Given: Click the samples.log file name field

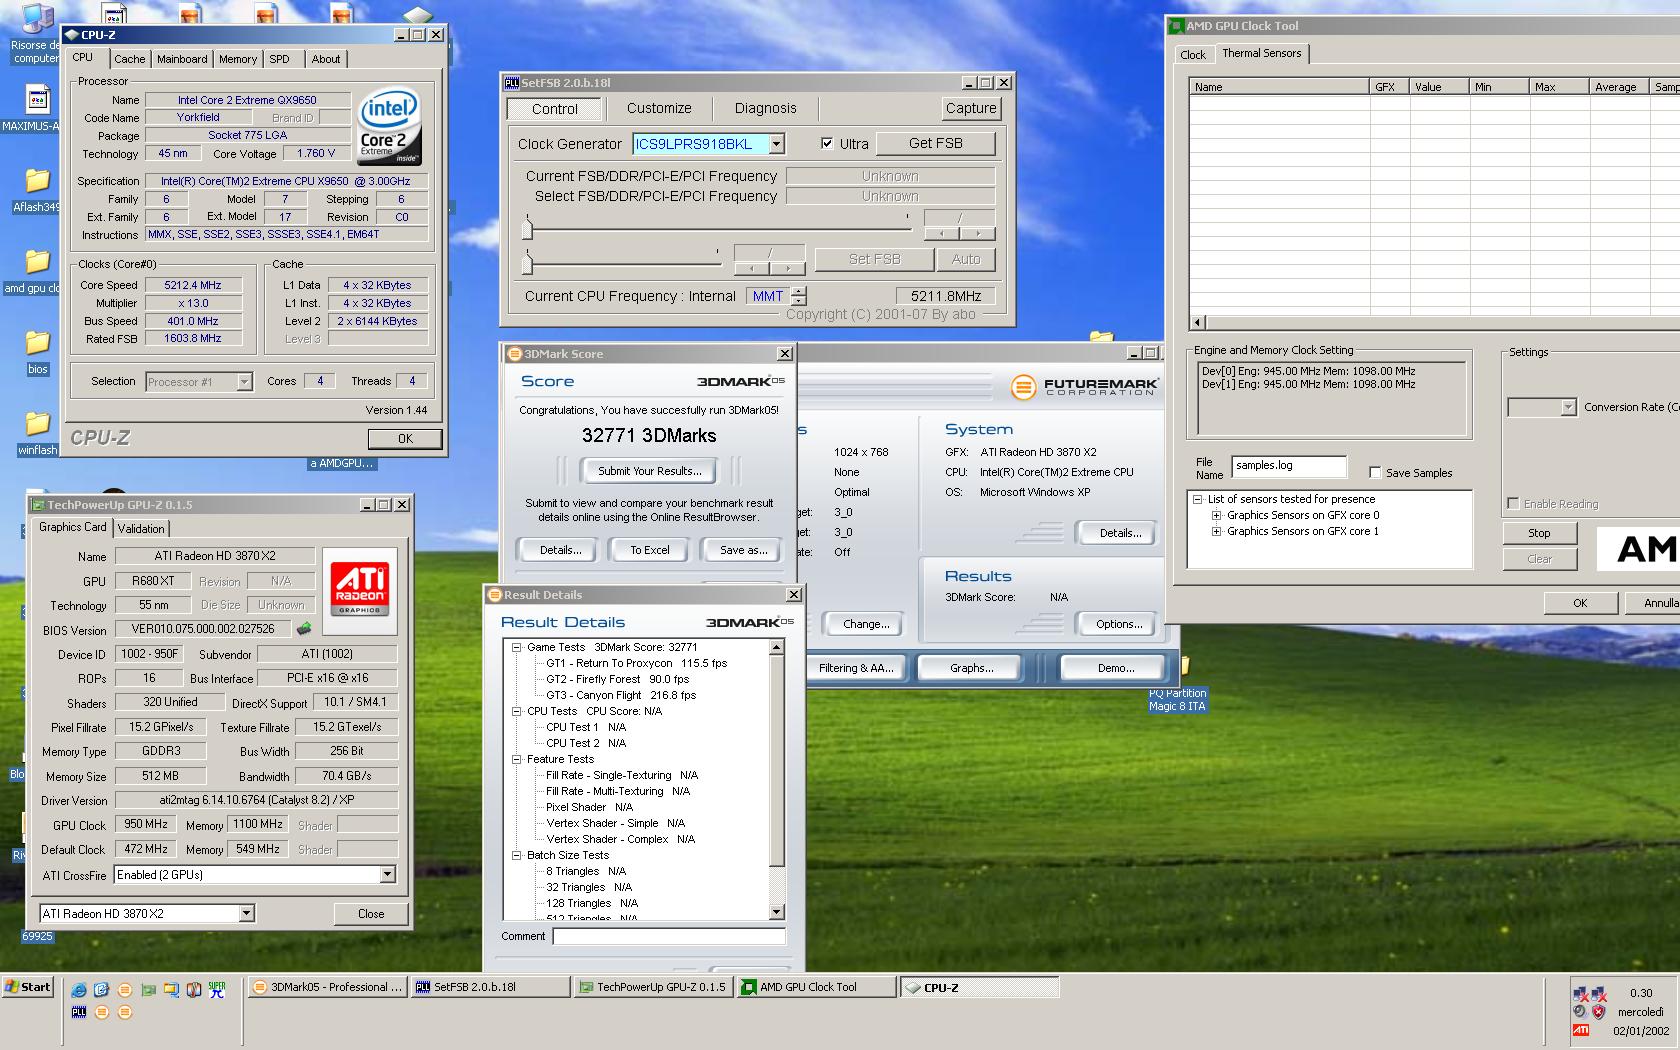Looking at the screenshot, I should pyautogui.click(x=1289, y=466).
